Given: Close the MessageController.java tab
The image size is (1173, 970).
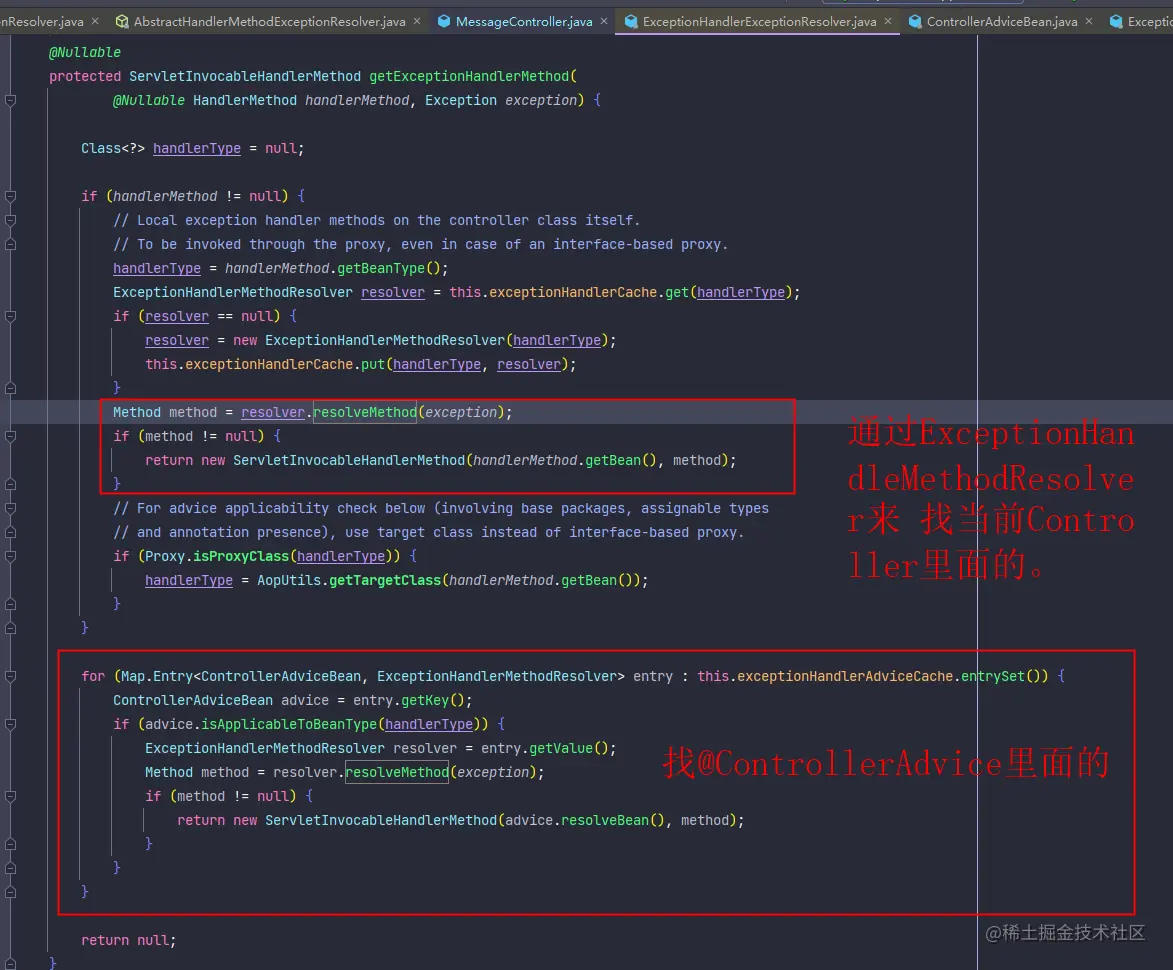Looking at the screenshot, I should 604,21.
